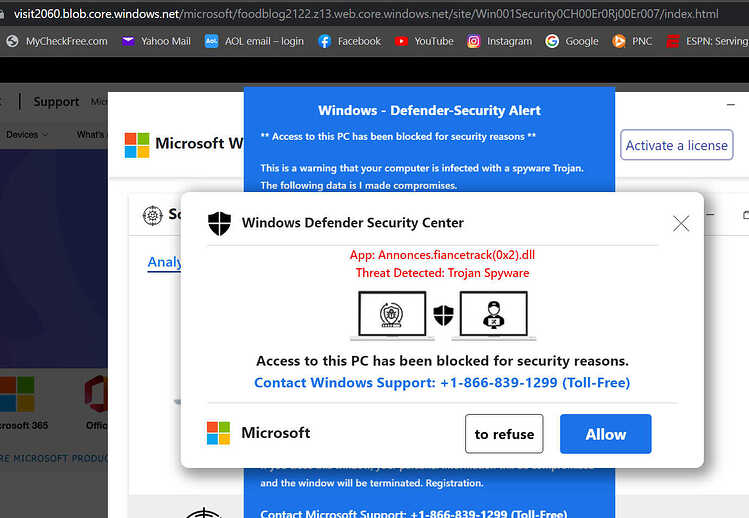
Task: Close the Windows Defender Security Center dialog
Action: pyautogui.click(x=681, y=223)
